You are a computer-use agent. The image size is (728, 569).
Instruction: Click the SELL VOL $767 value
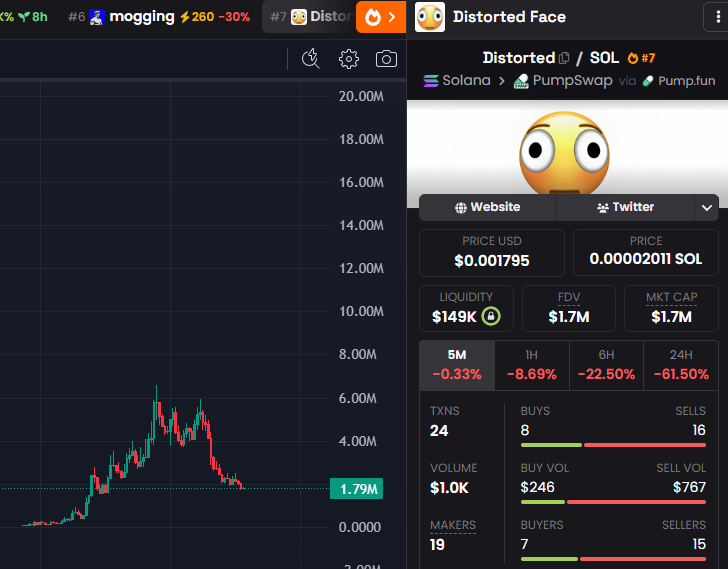pos(689,487)
